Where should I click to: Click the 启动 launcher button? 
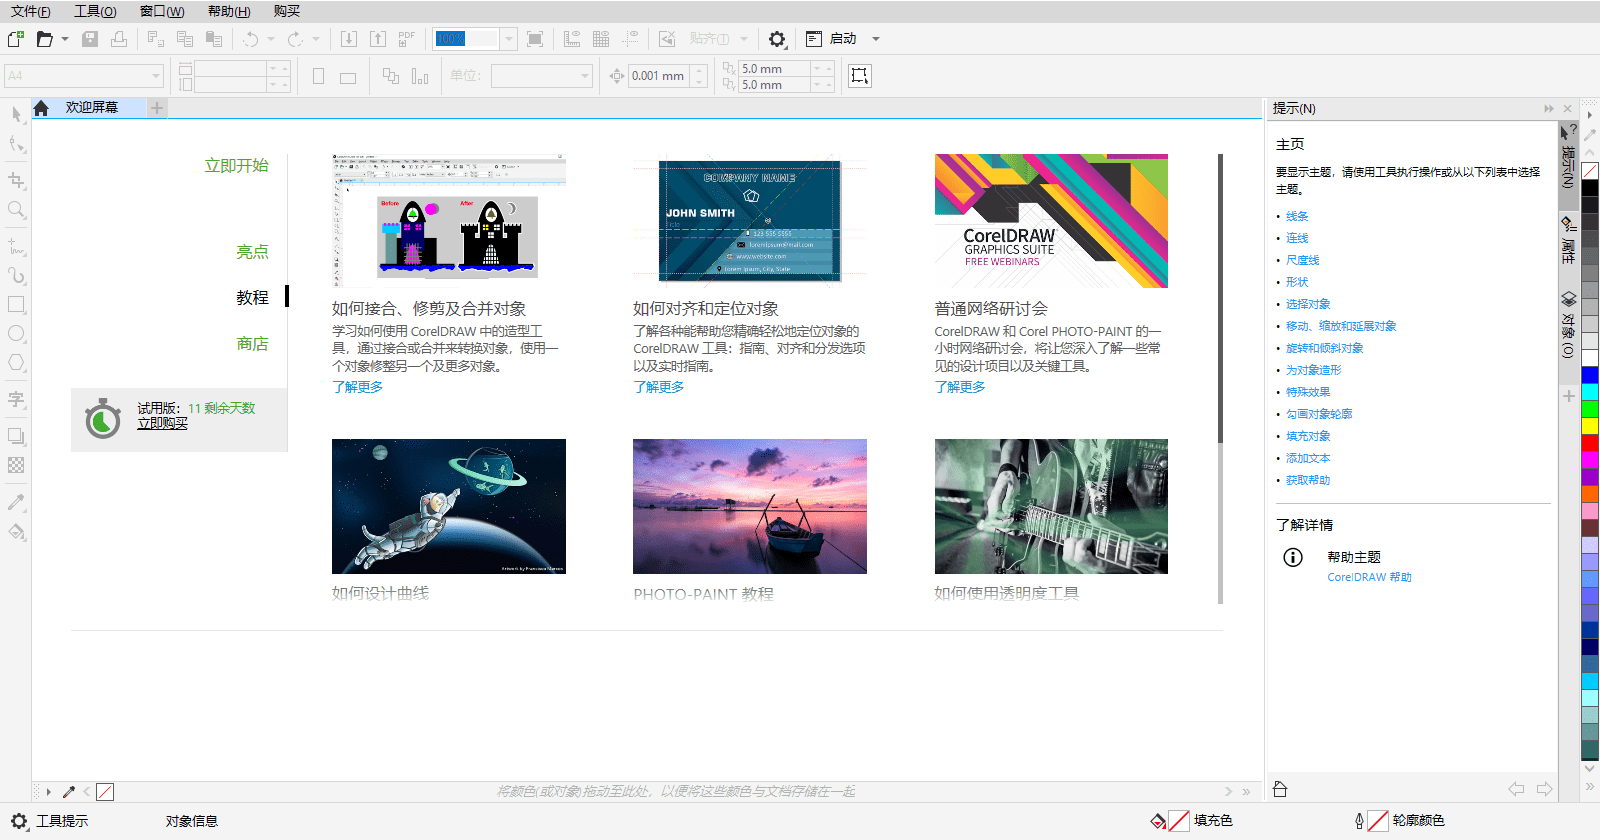(832, 39)
